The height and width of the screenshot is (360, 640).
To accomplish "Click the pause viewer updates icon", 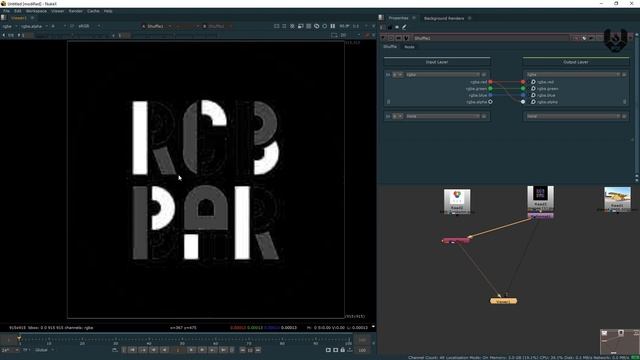I will point(333,26).
